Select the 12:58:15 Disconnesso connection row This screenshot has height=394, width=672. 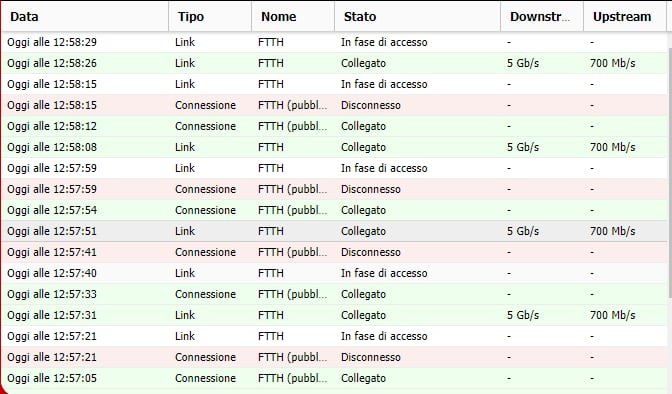click(x=334, y=105)
